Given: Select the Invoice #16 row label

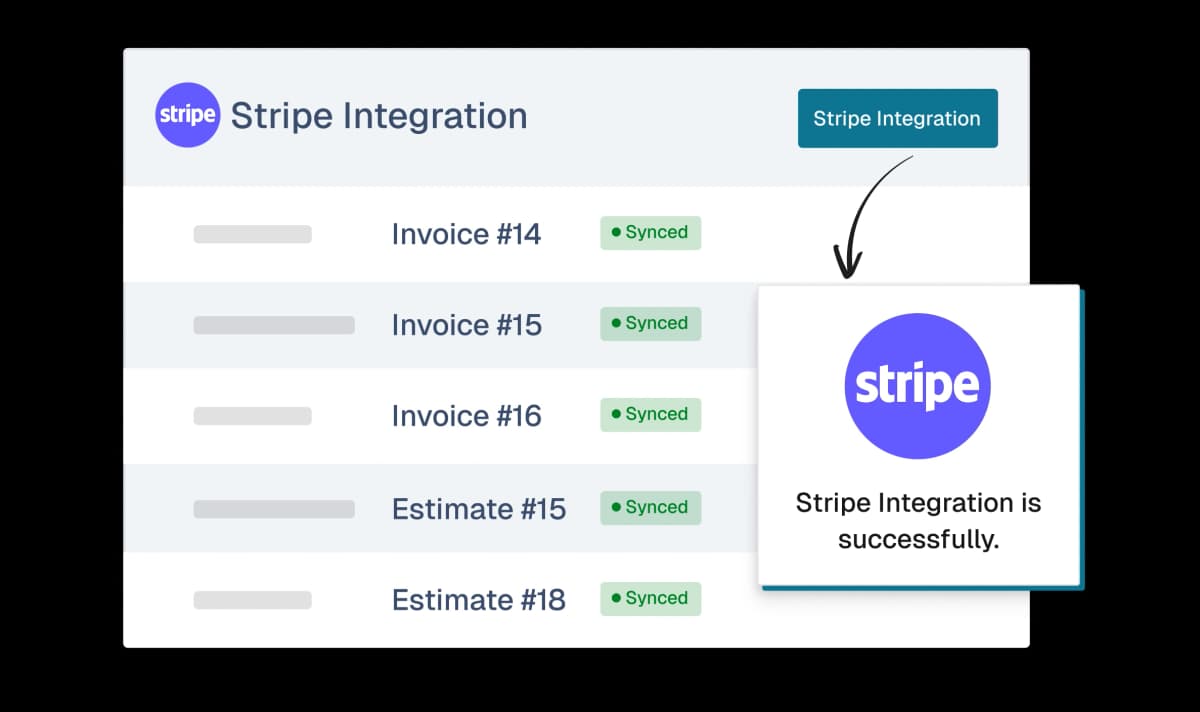Looking at the screenshot, I should click(x=466, y=416).
